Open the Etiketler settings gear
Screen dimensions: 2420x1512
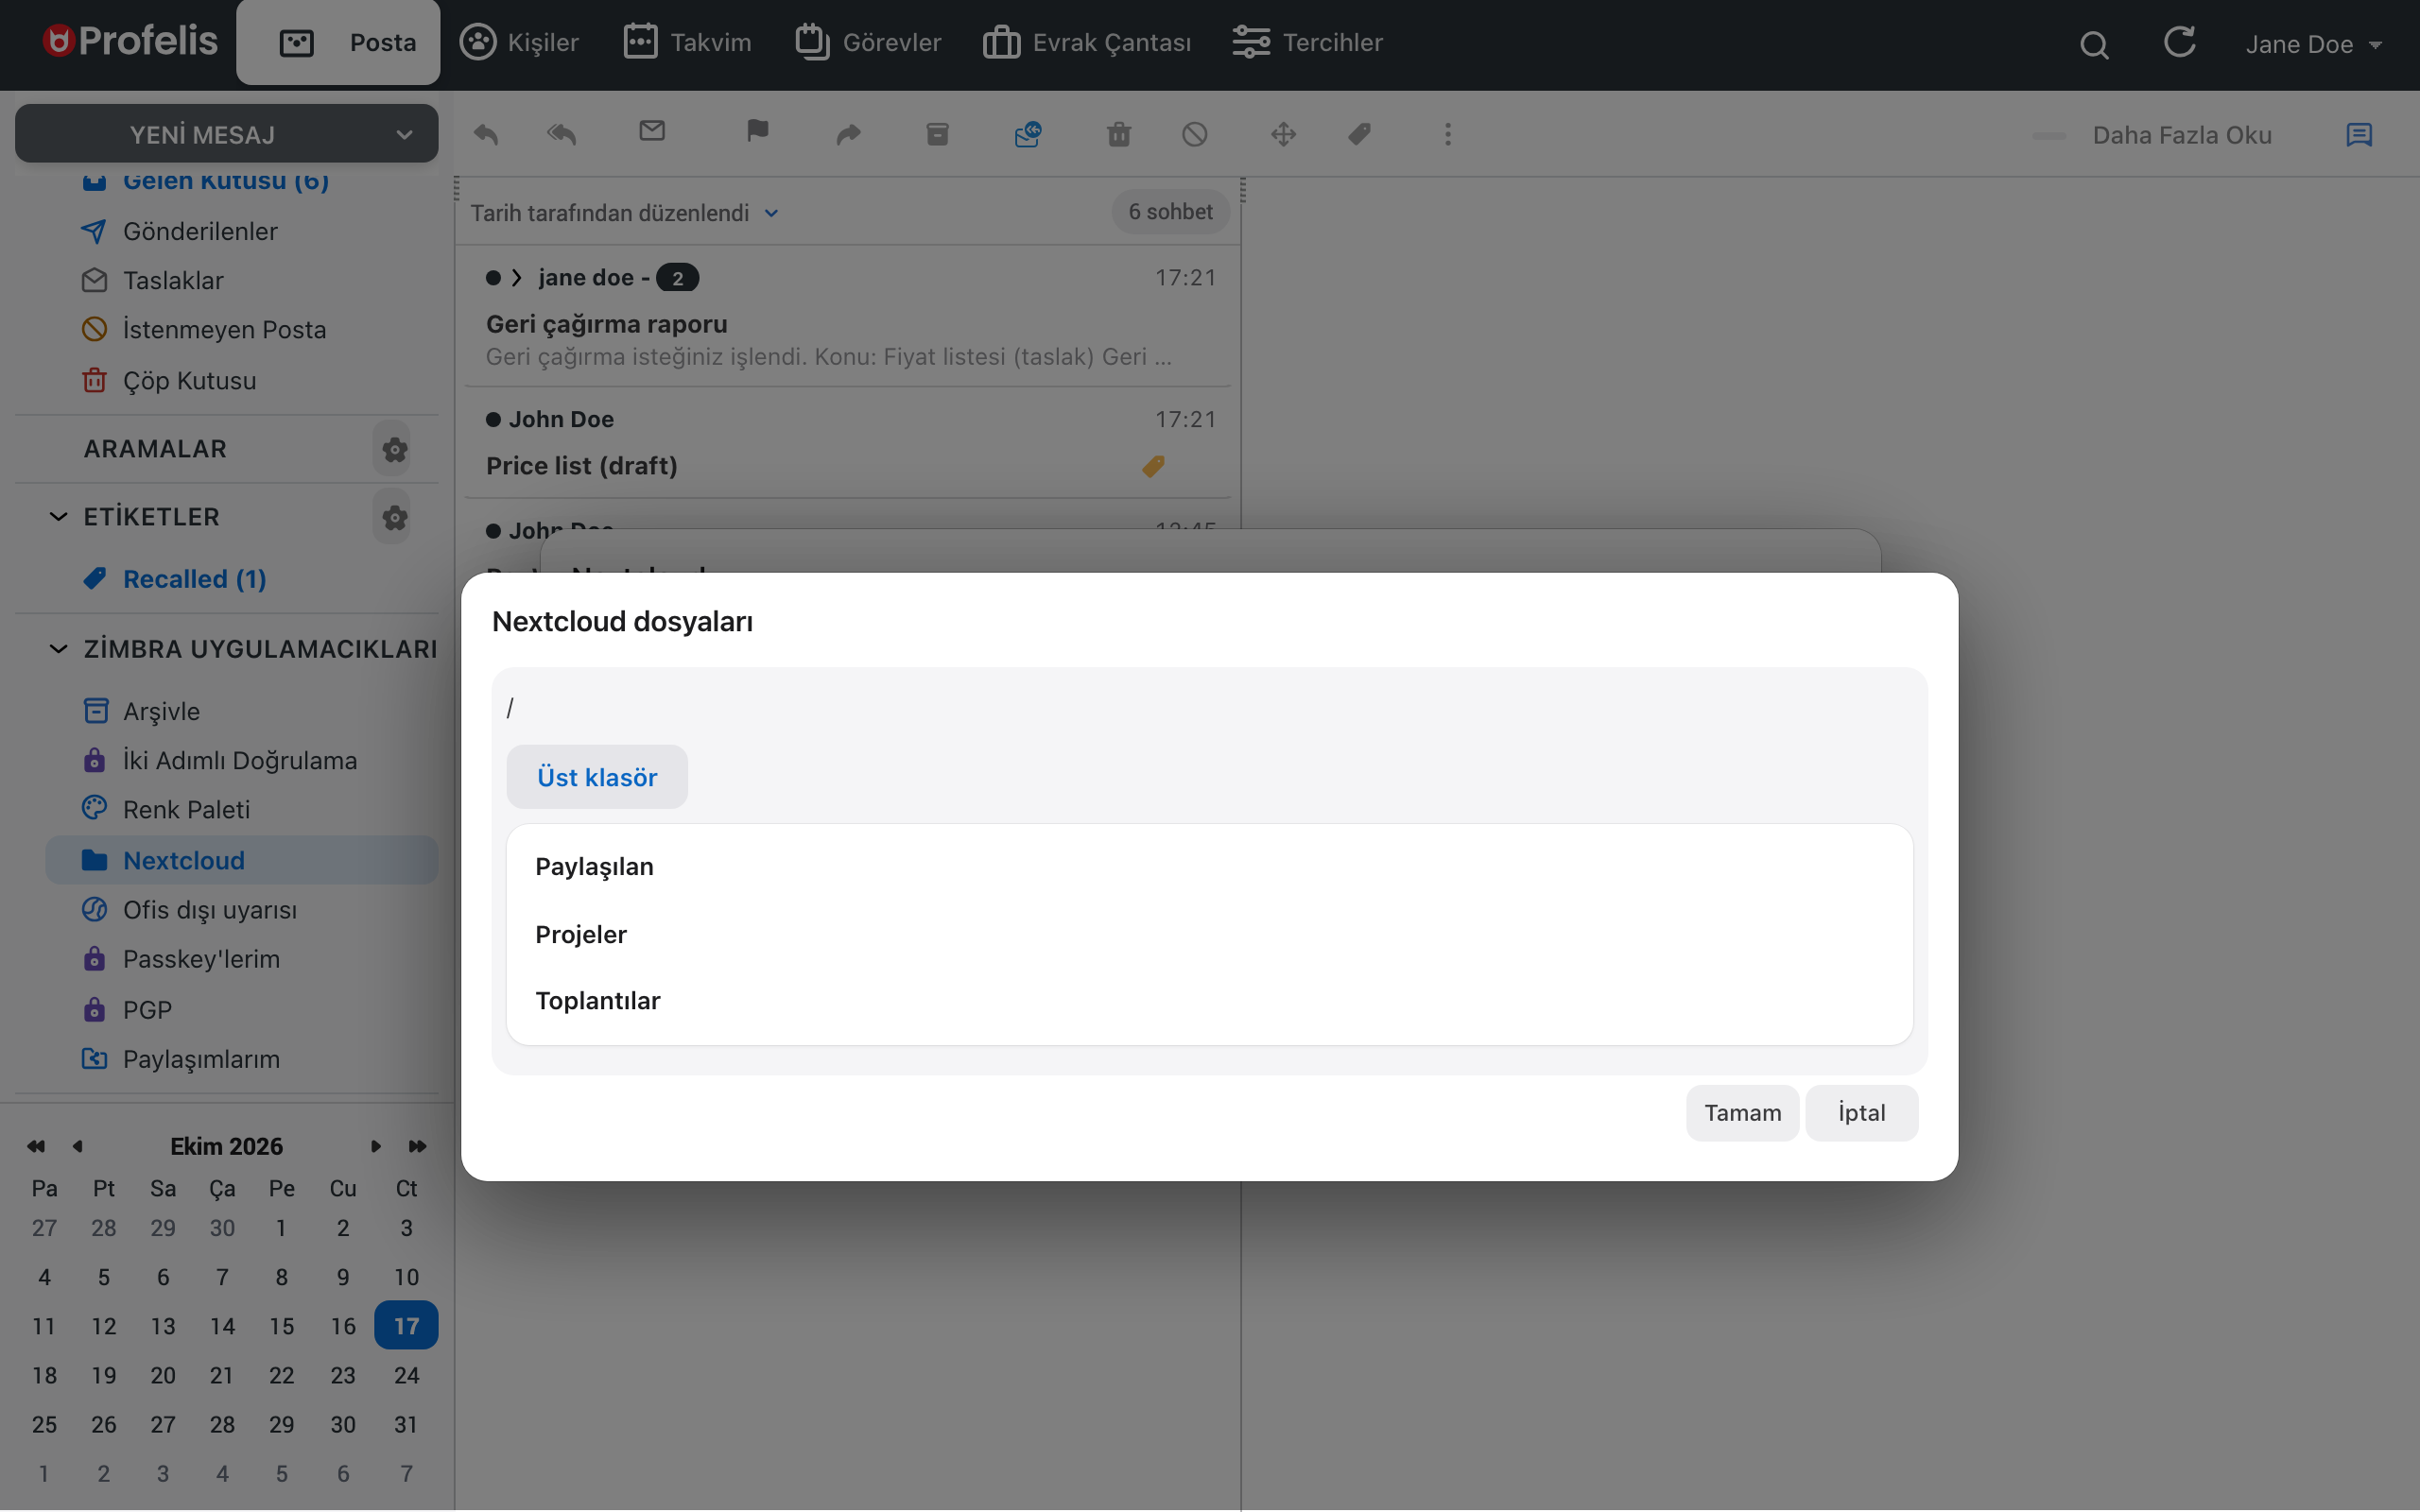tap(394, 518)
